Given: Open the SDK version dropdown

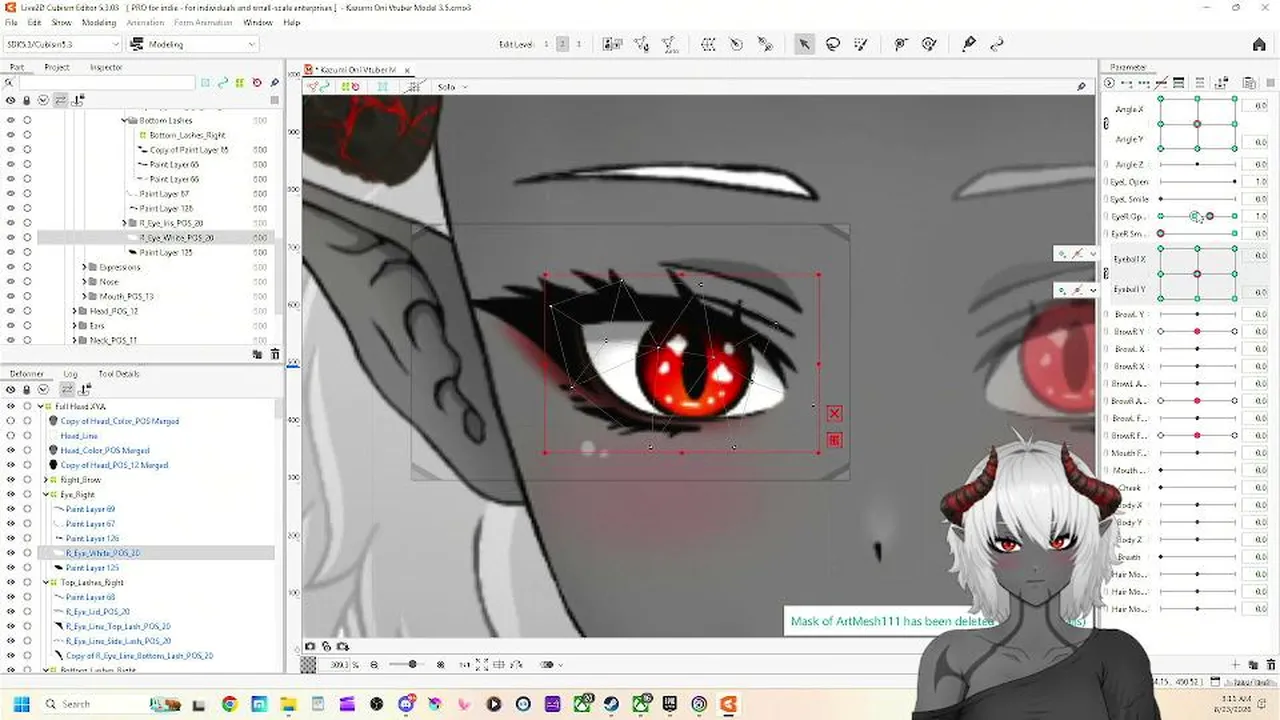Looking at the screenshot, I should point(63,44).
